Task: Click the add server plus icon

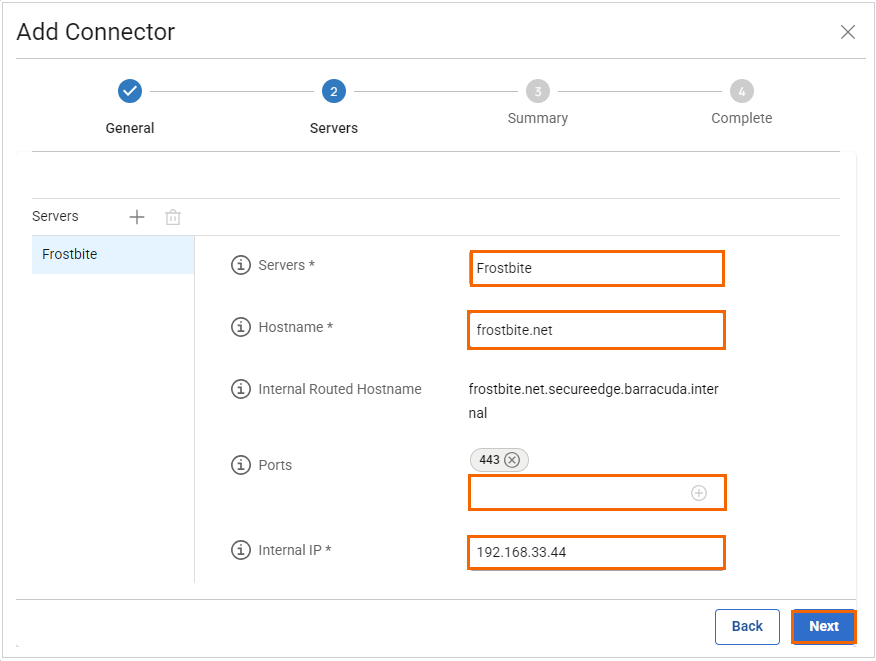Action: coord(137,217)
